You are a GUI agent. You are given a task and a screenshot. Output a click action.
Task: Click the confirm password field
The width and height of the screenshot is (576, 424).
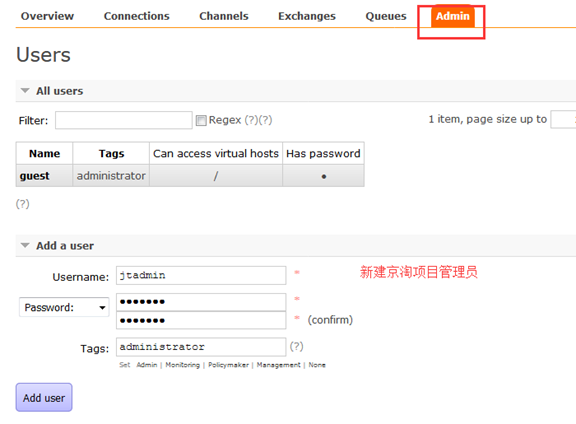click(x=201, y=320)
